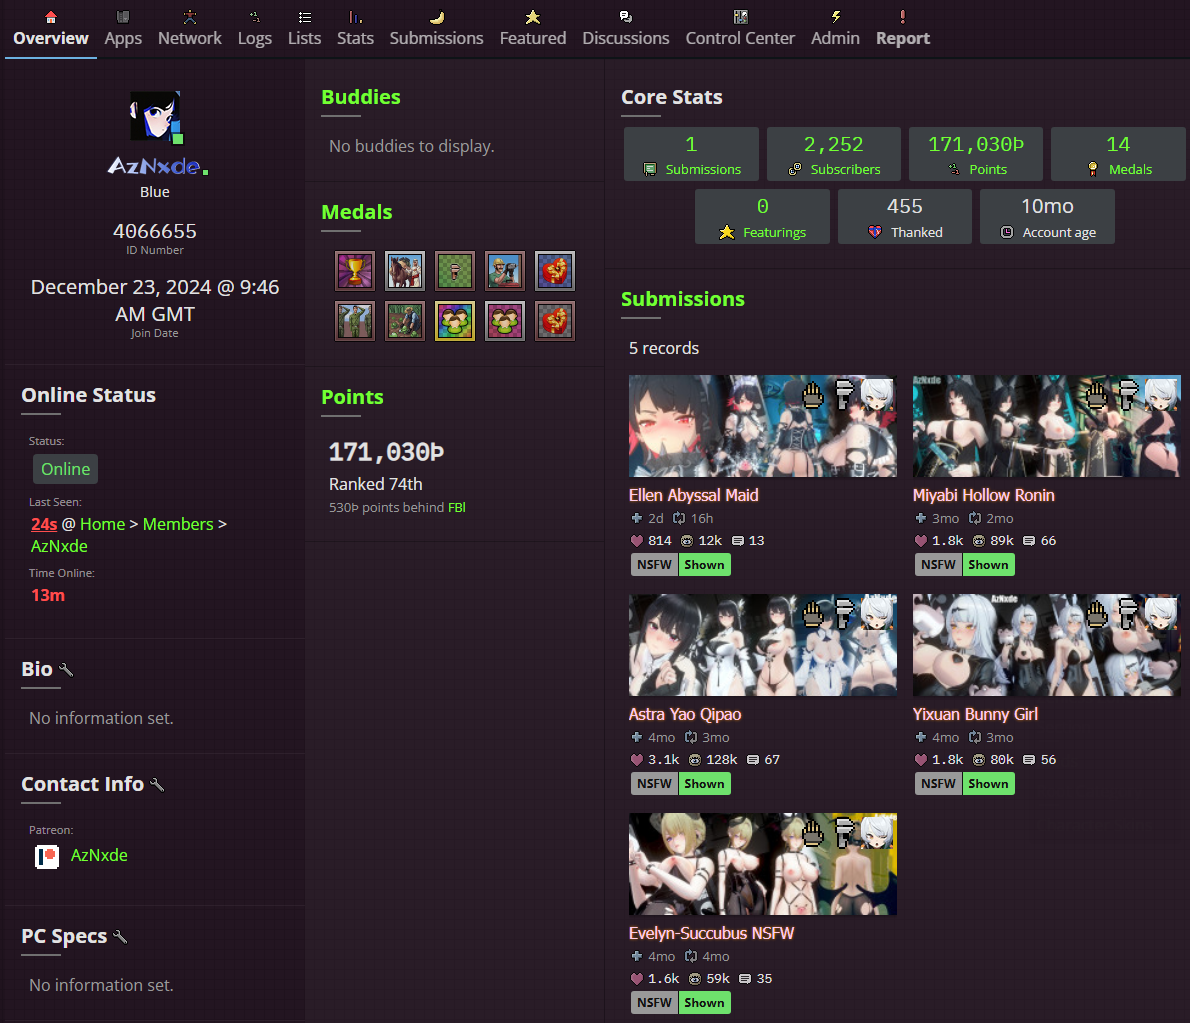Click the Subscribers stat tile
1190x1023 pixels.
[x=833, y=154]
